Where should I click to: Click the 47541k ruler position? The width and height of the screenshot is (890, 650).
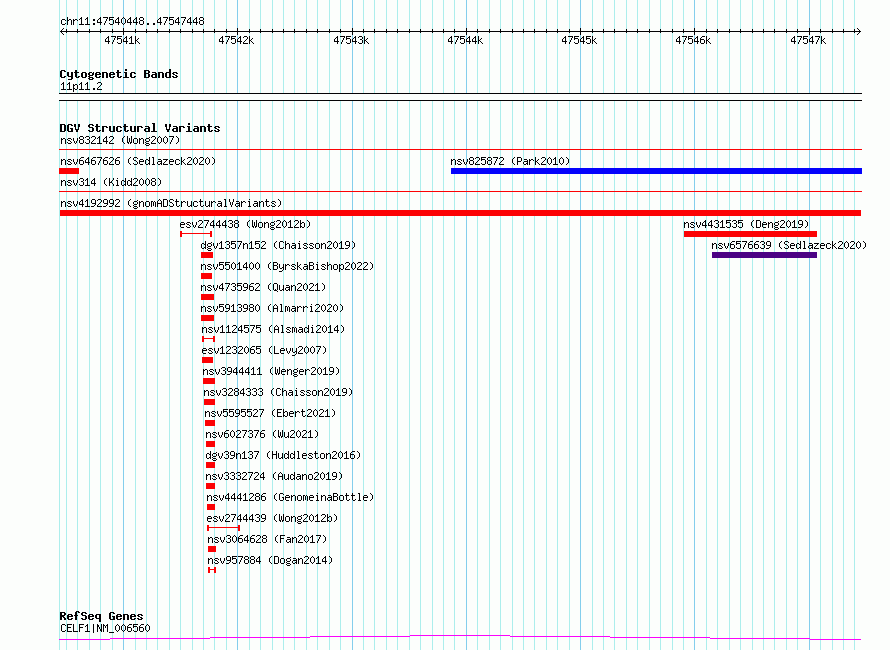coord(122,40)
